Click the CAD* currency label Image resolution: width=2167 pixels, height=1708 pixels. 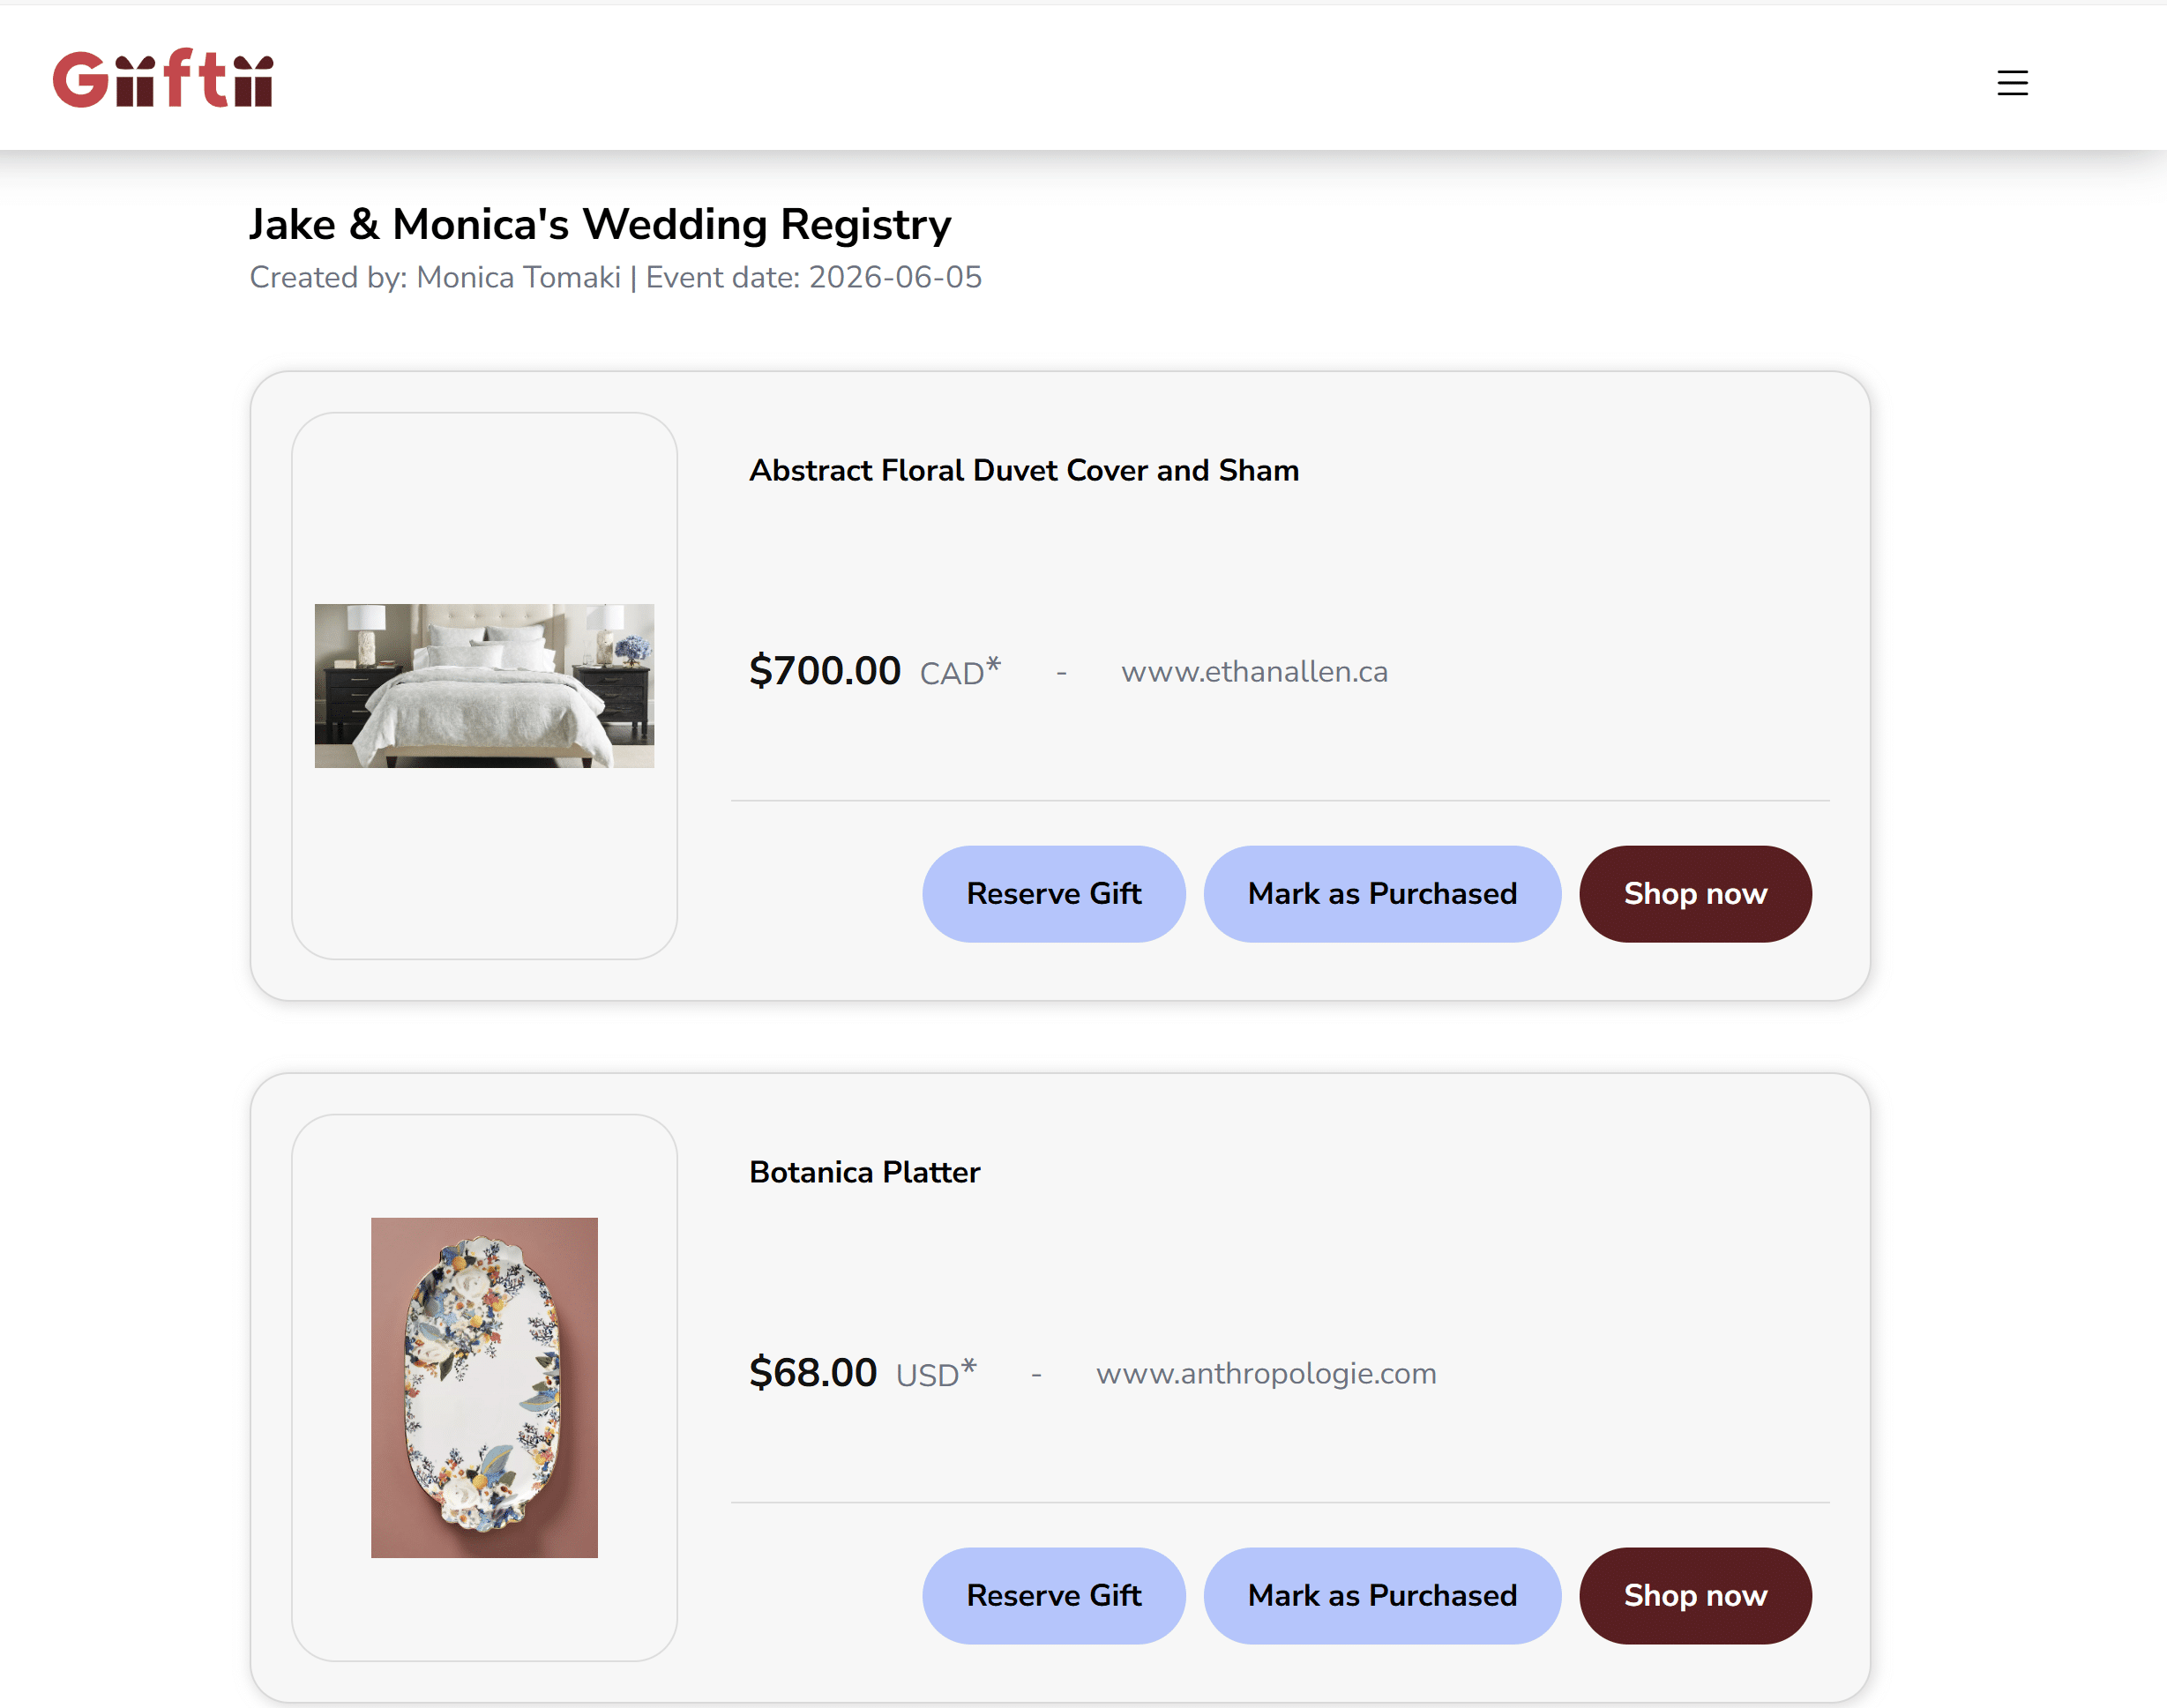click(x=959, y=672)
